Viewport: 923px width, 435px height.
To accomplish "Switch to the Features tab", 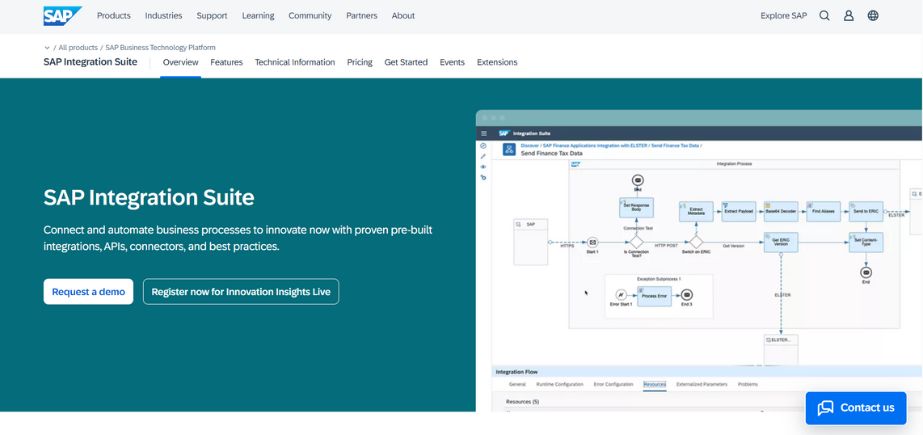I will coord(227,62).
